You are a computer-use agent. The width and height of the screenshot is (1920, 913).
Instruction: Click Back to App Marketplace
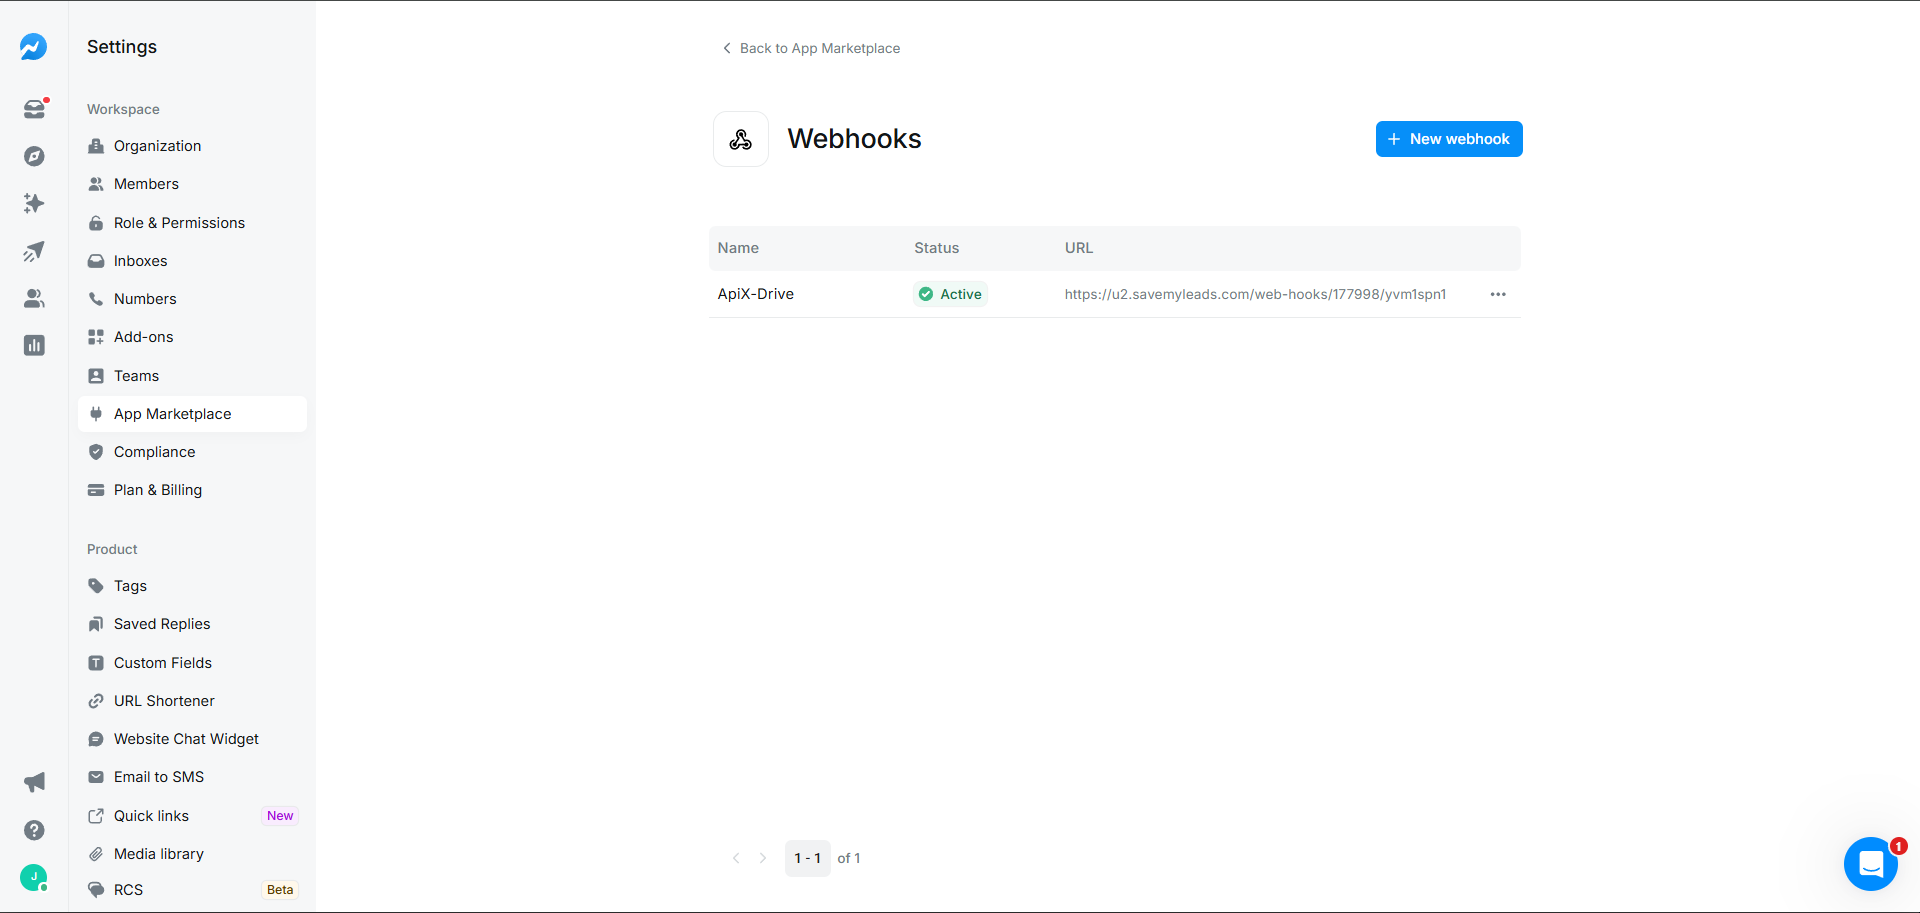tap(810, 48)
